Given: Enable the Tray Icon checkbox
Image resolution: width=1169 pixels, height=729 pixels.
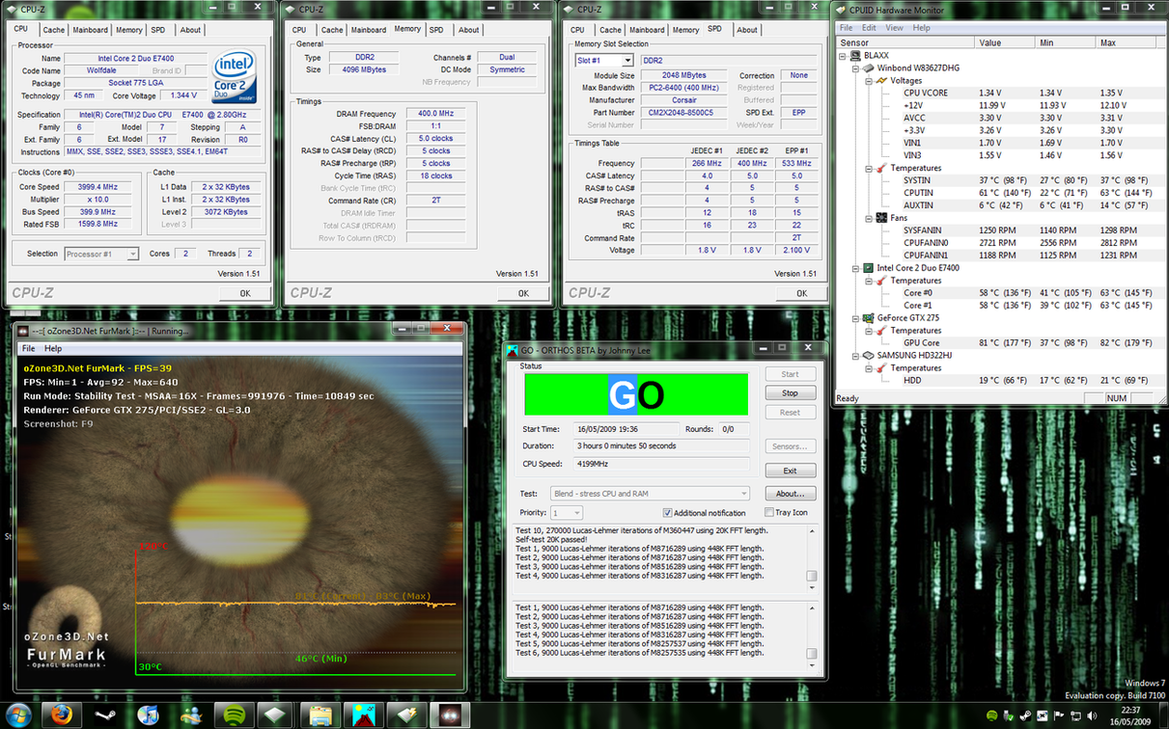Looking at the screenshot, I should 769,513.
